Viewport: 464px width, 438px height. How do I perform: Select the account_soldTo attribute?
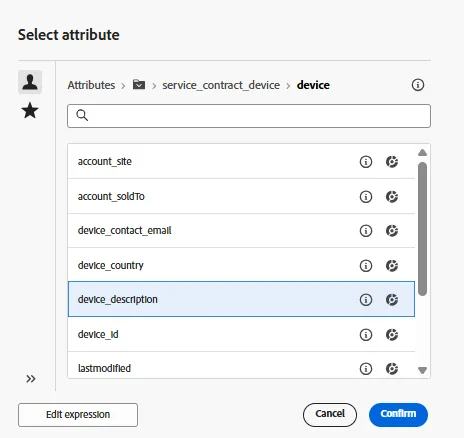pyautogui.click(x=241, y=196)
